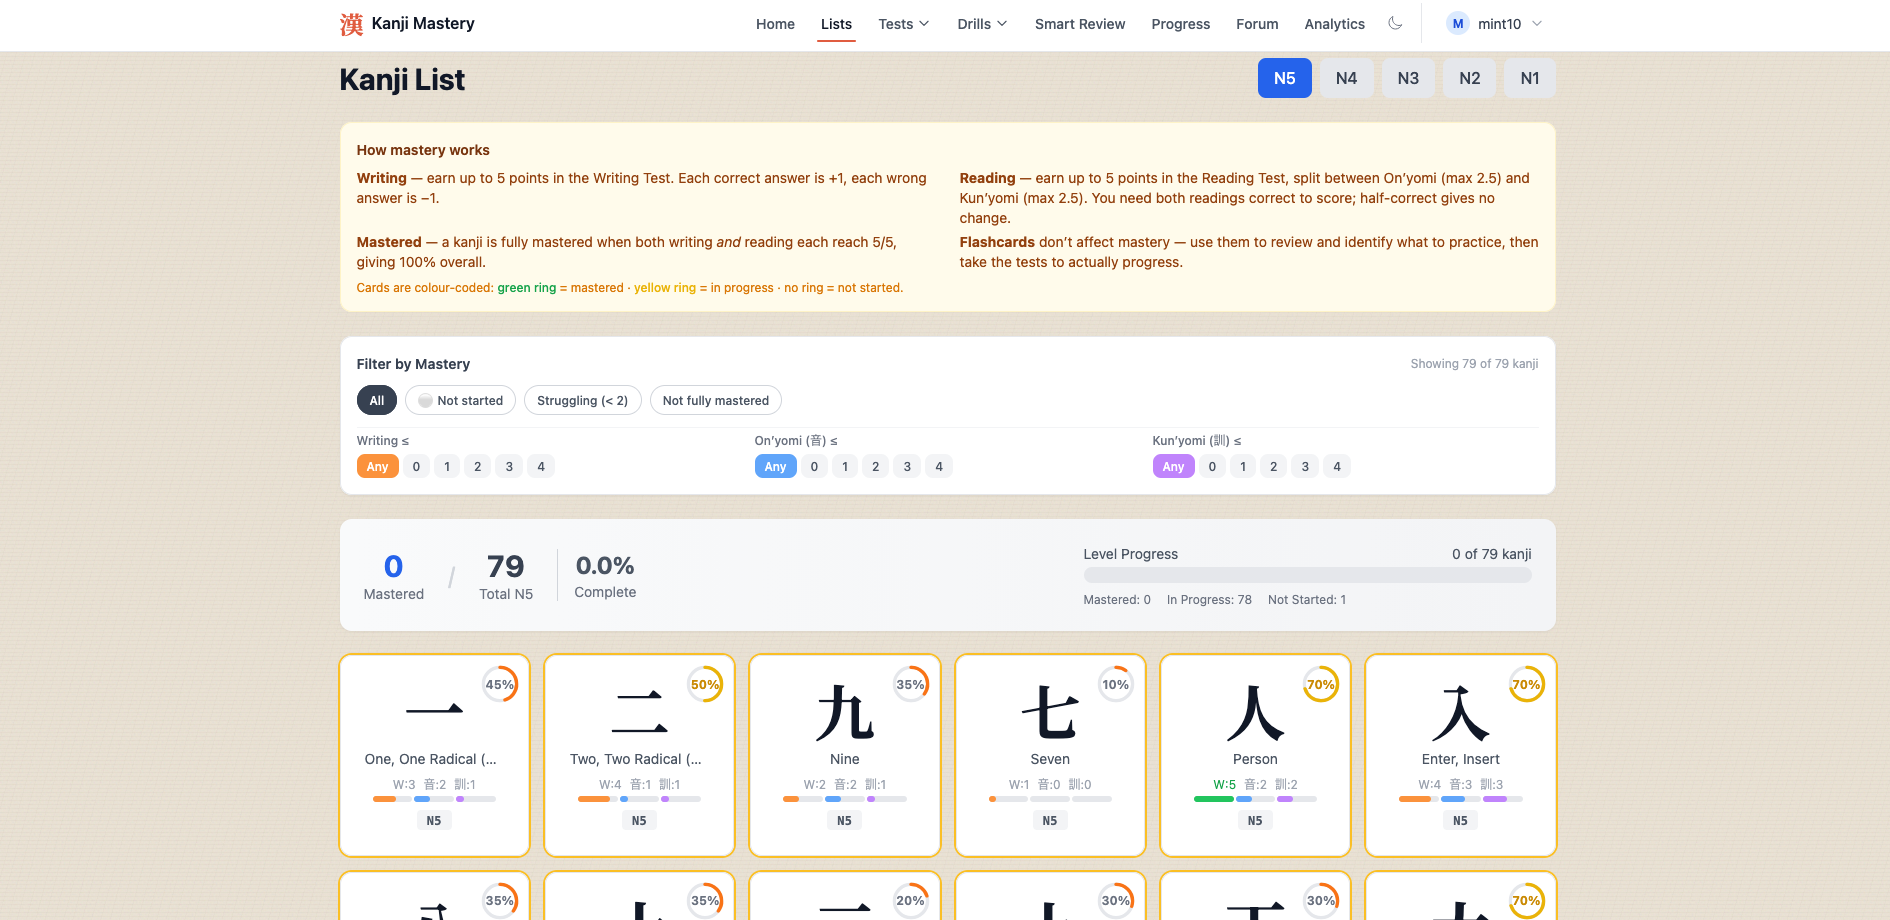
Task: Toggle the Not fully mastered filter
Action: coord(716,400)
